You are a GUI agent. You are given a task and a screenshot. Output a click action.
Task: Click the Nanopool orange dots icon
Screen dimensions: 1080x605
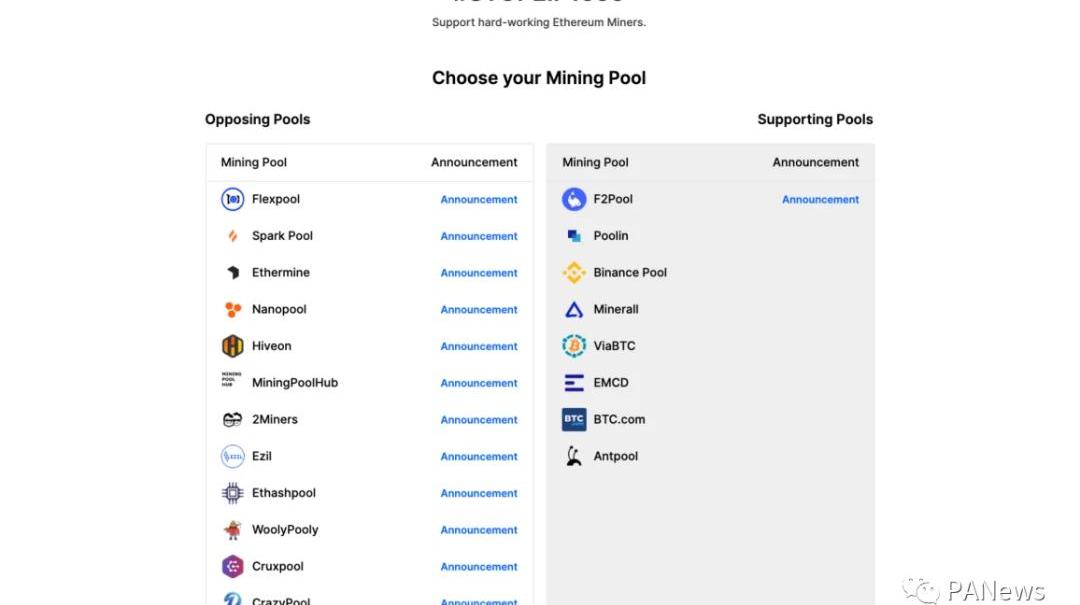pos(233,309)
